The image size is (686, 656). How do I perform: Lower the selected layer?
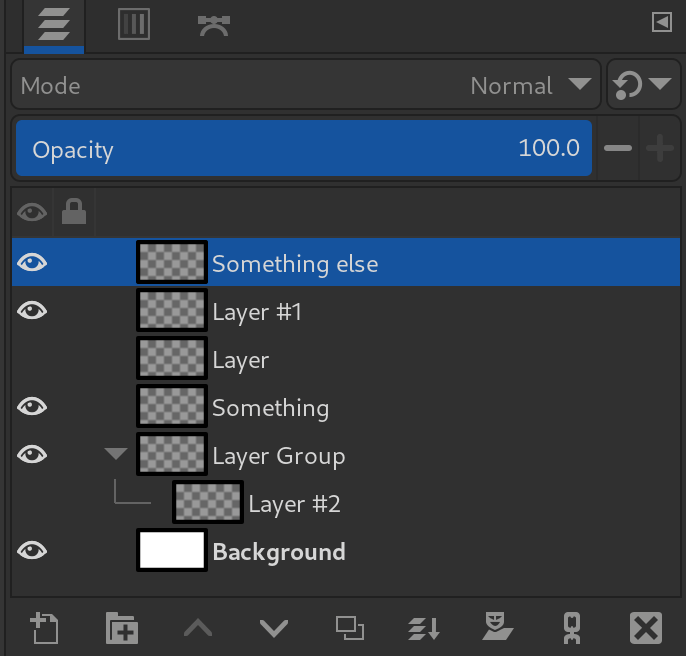coord(274,628)
